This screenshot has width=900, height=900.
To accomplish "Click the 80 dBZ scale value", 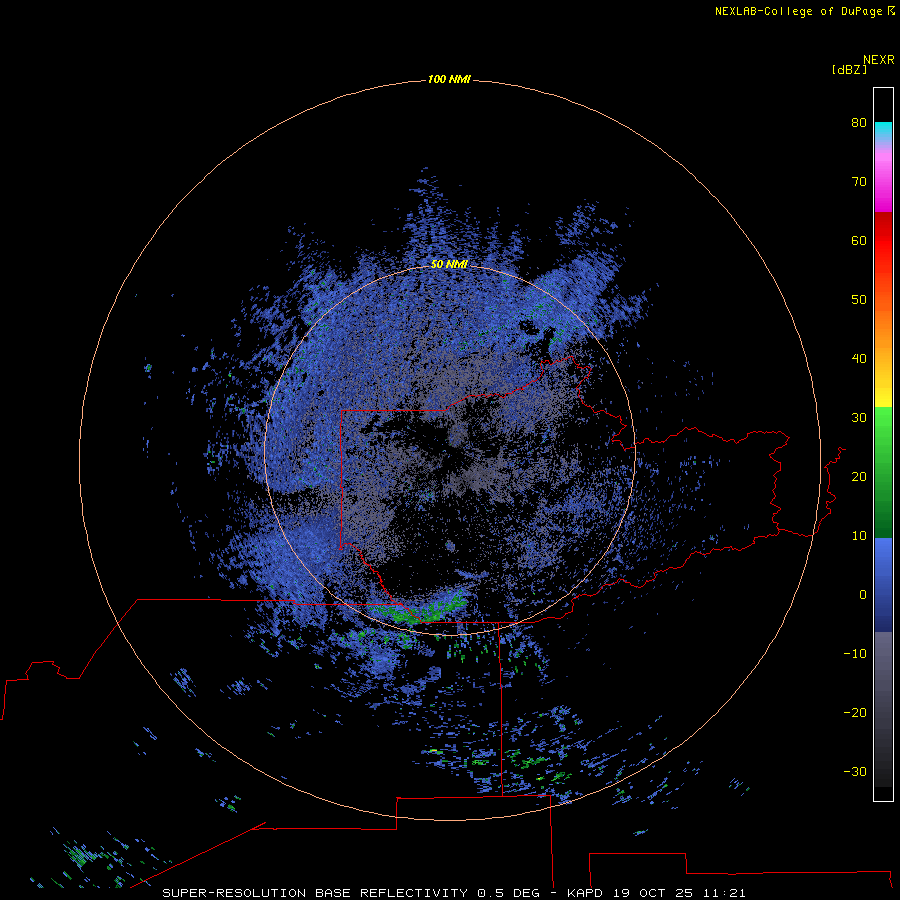I will pyautogui.click(x=859, y=122).
